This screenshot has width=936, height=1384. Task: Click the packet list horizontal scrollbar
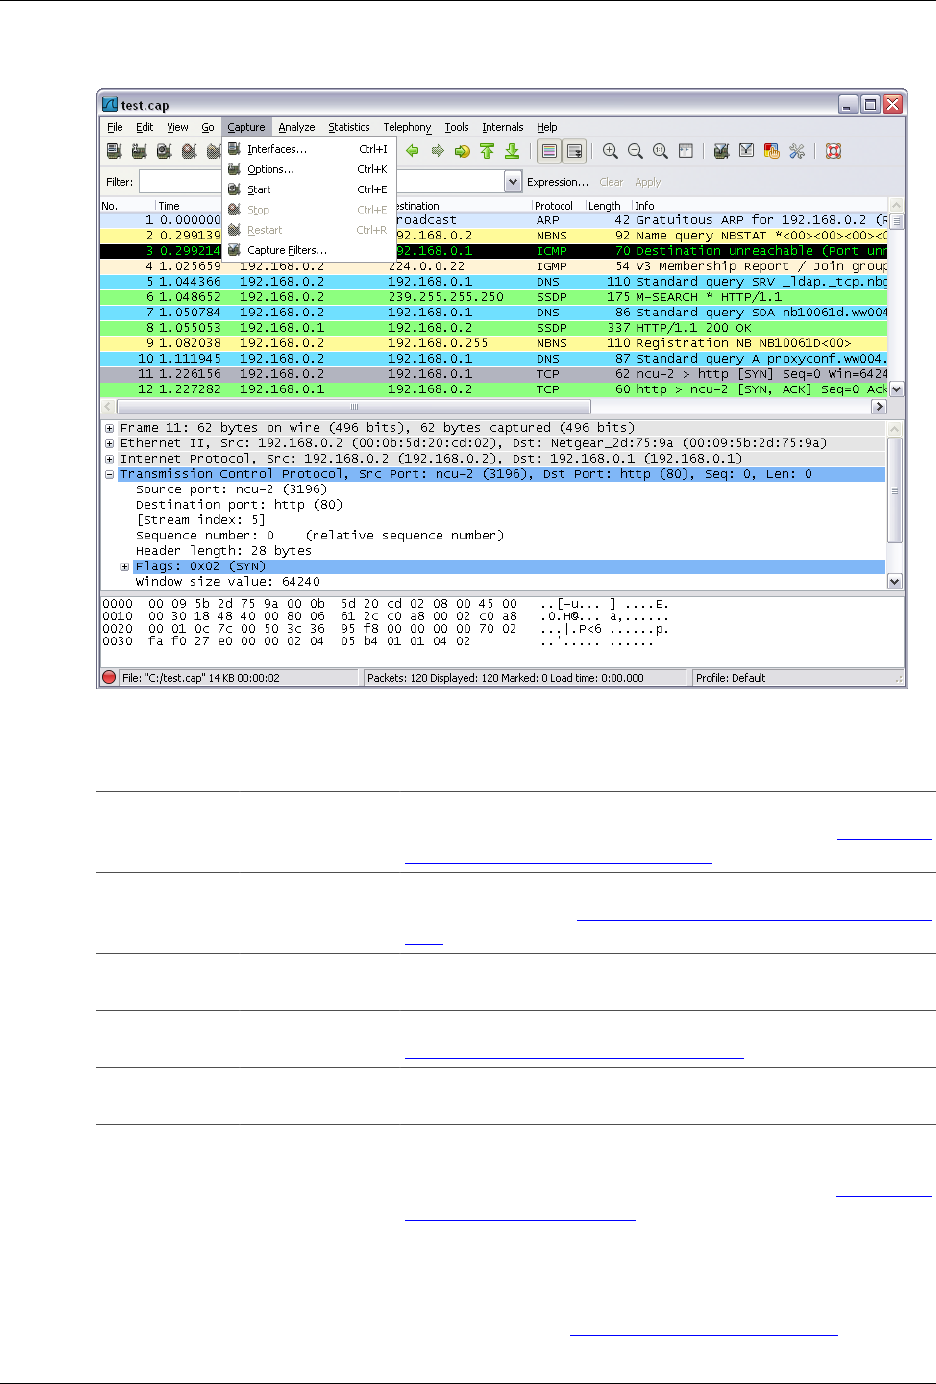354,407
